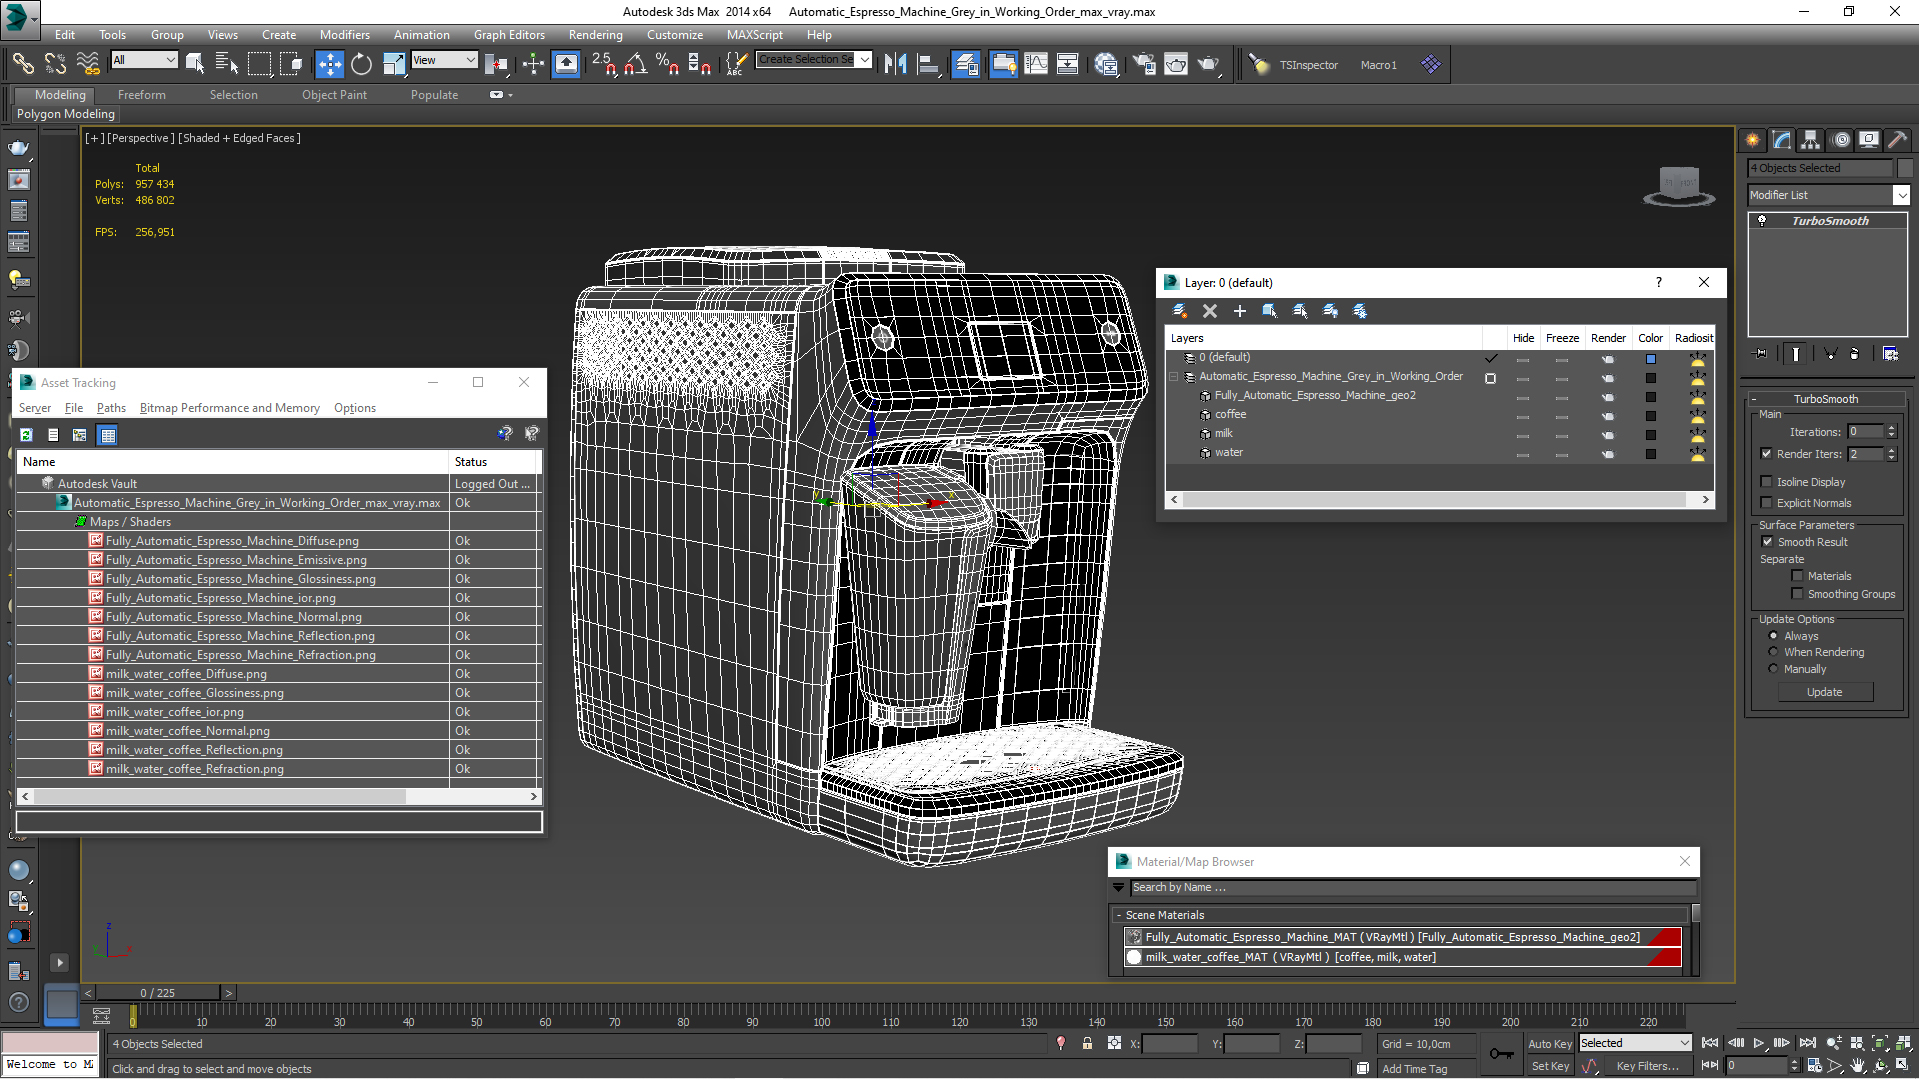The height and width of the screenshot is (1080, 1920).
Task: Click color swatch of coffee layer
Action: pyautogui.click(x=1651, y=416)
